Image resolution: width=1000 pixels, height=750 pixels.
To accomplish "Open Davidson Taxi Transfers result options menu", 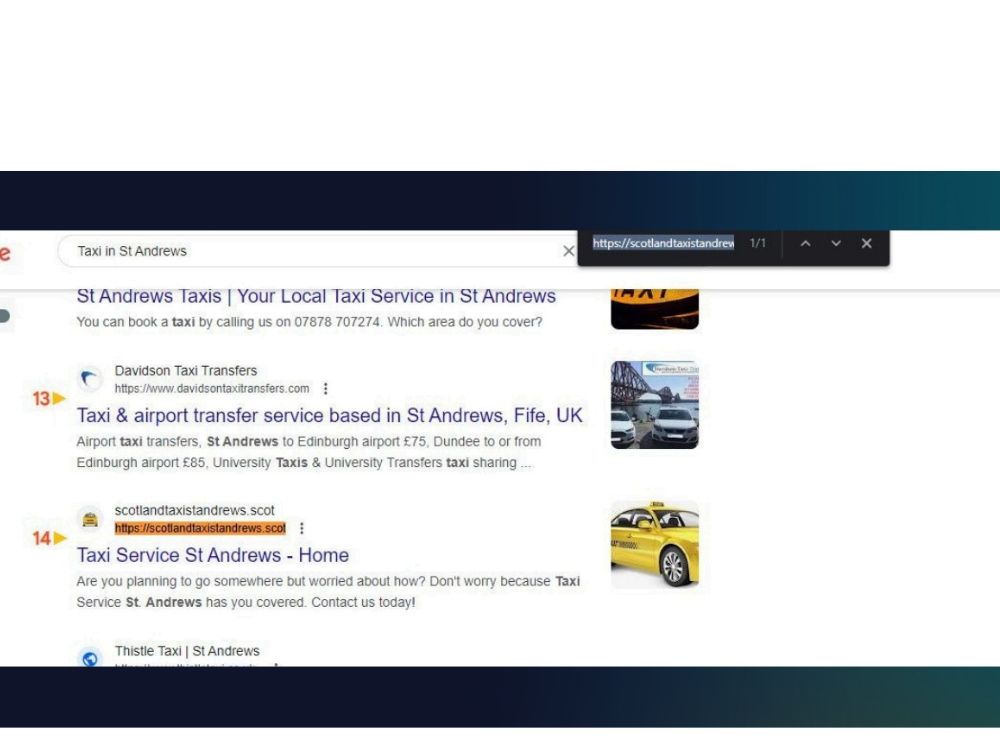I will click(x=326, y=388).
